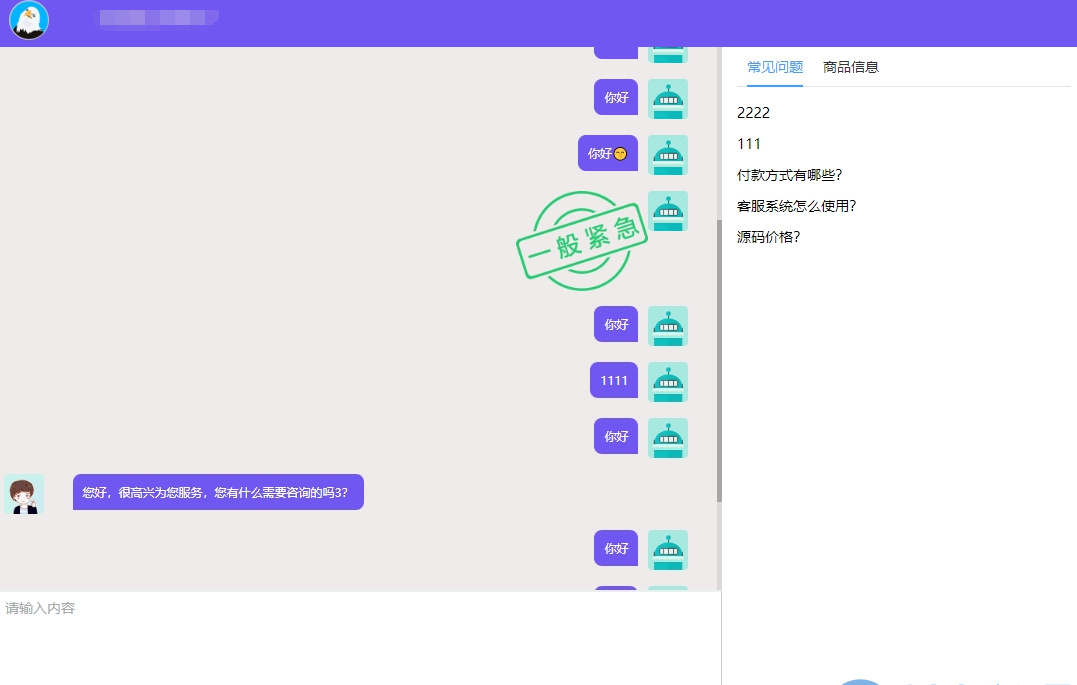Click the 1111 message bubble

tap(614, 380)
